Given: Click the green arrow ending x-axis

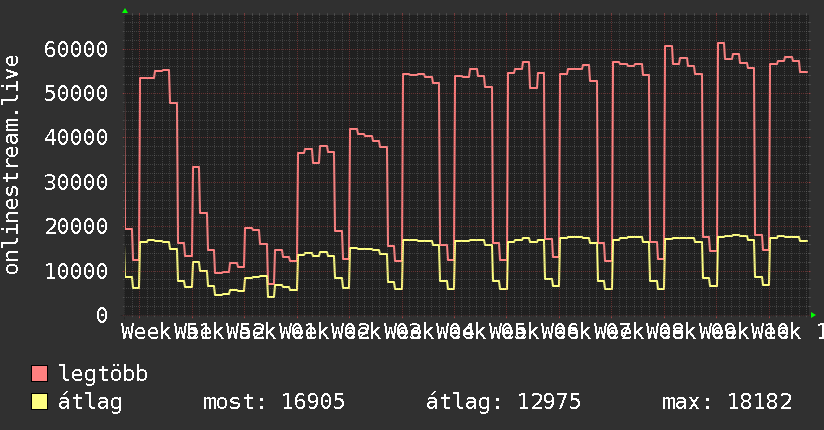Looking at the screenshot, I should 813,315.
